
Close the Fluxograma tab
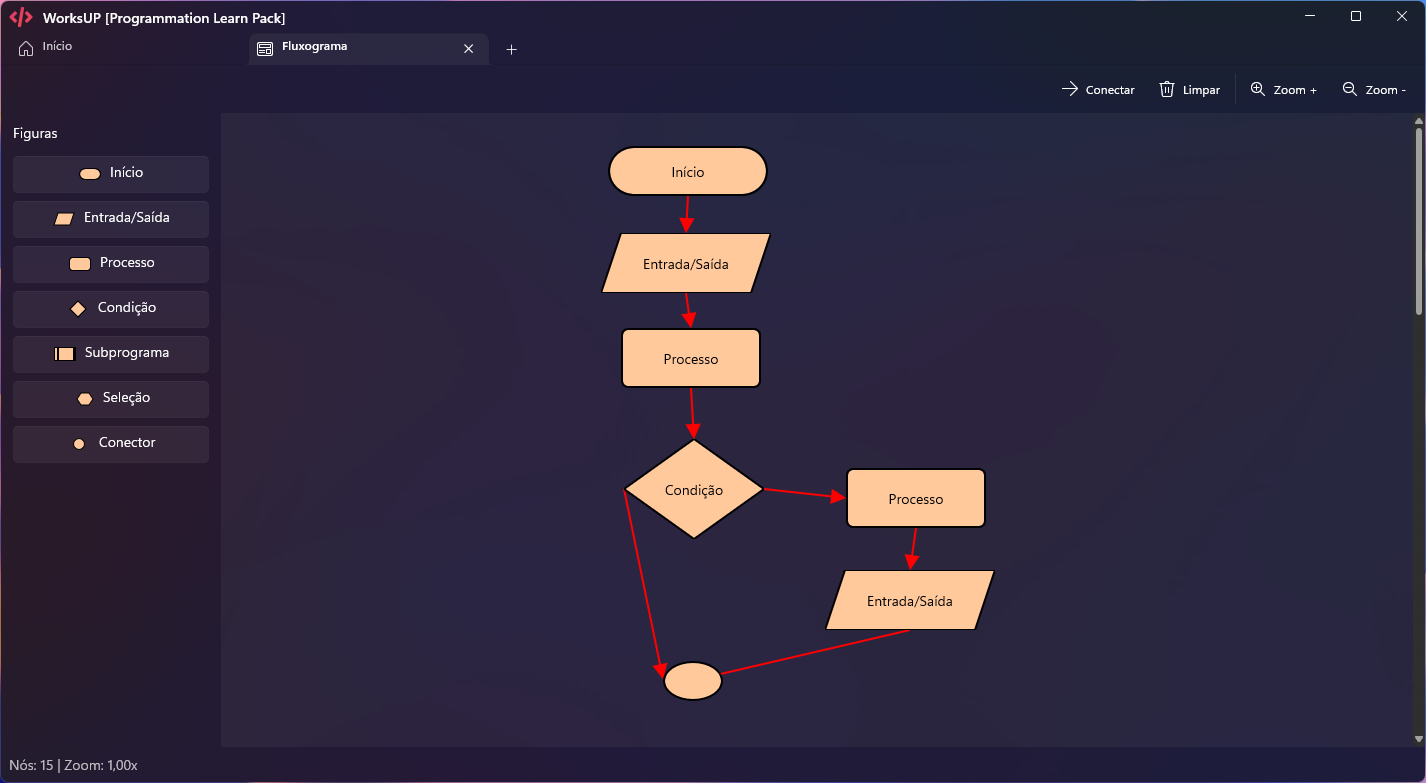pyautogui.click(x=468, y=49)
